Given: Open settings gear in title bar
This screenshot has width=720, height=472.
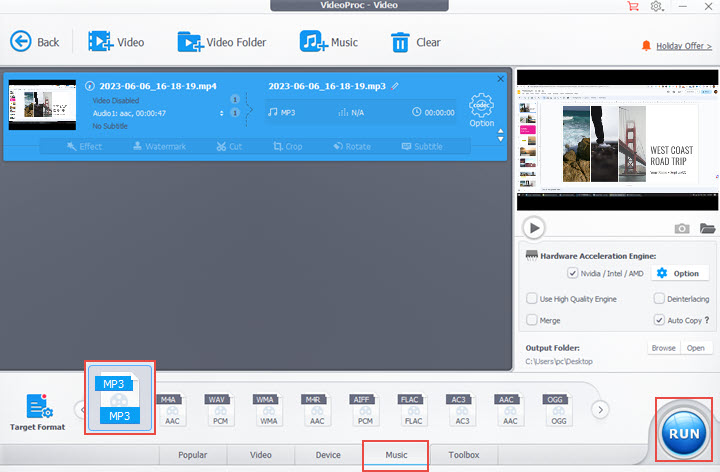Looking at the screenshot, I should (656, 6).
